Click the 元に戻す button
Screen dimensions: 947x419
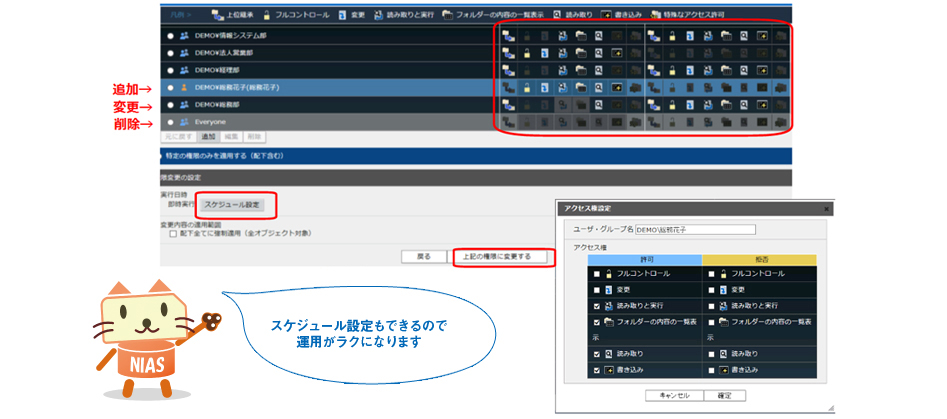pos(179,137)
